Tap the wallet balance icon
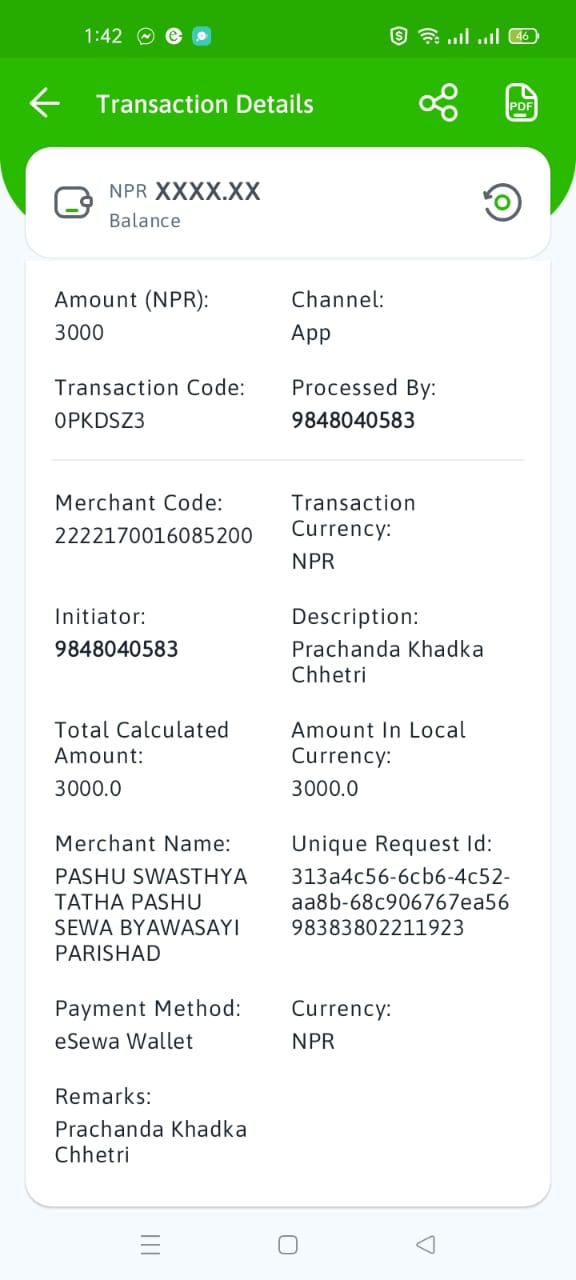 [x=74, y=203]
